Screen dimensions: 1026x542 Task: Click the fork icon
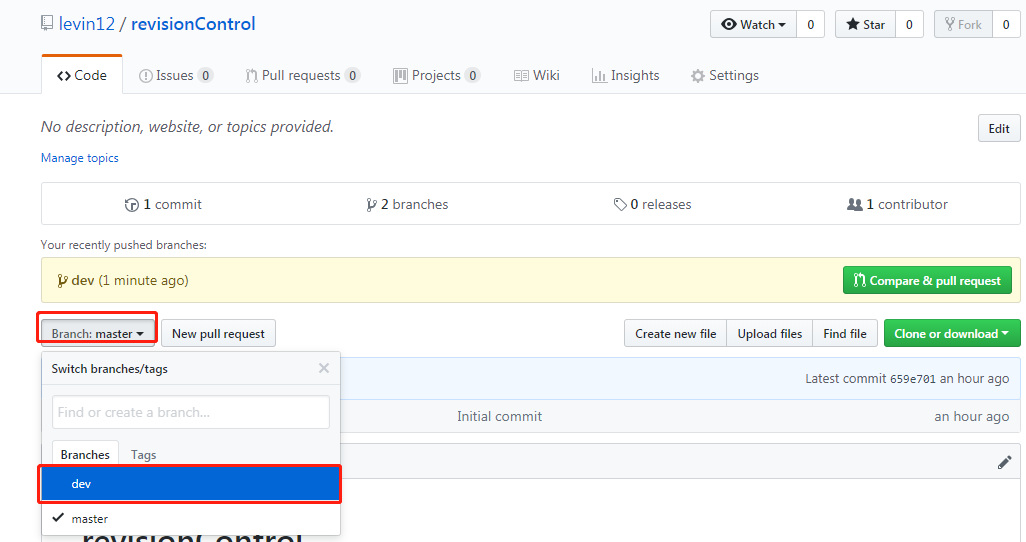point(950,24)
